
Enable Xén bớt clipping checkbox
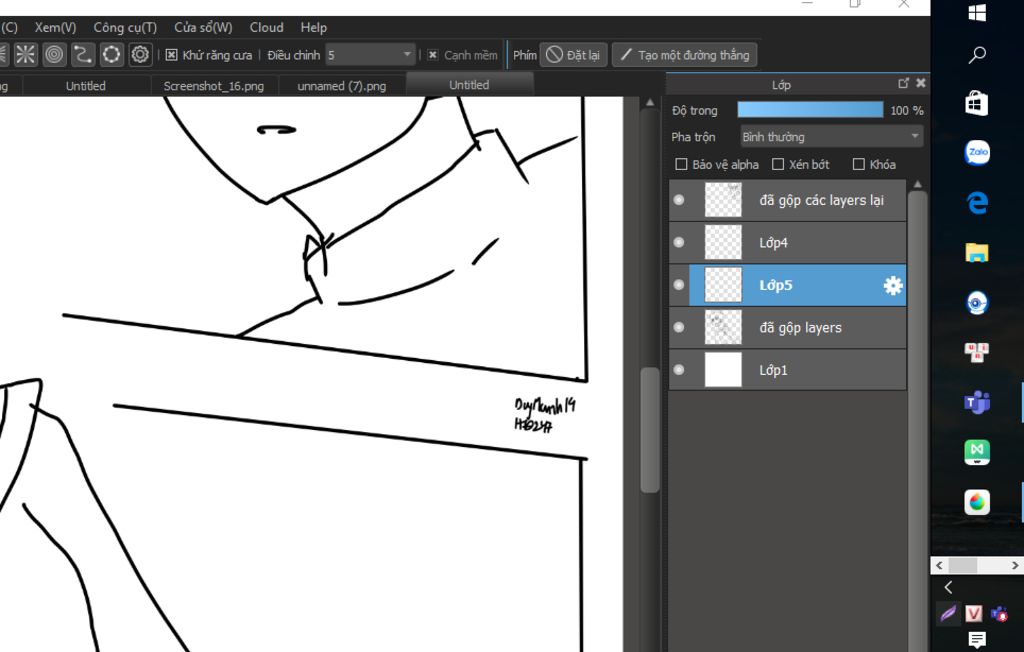(x=778, y=164)
